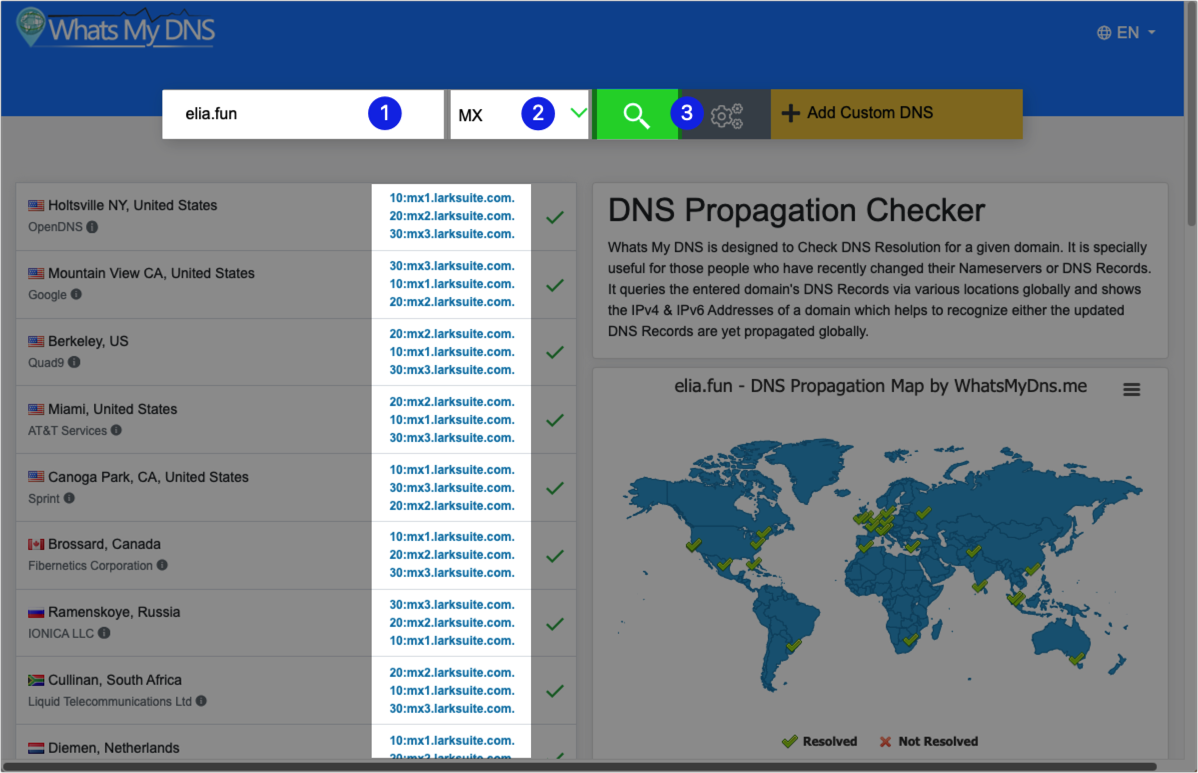The height and width of the screenshot is (773, 1198).
Task: Toggle the Resolved legend item
Action: [819, 741]
